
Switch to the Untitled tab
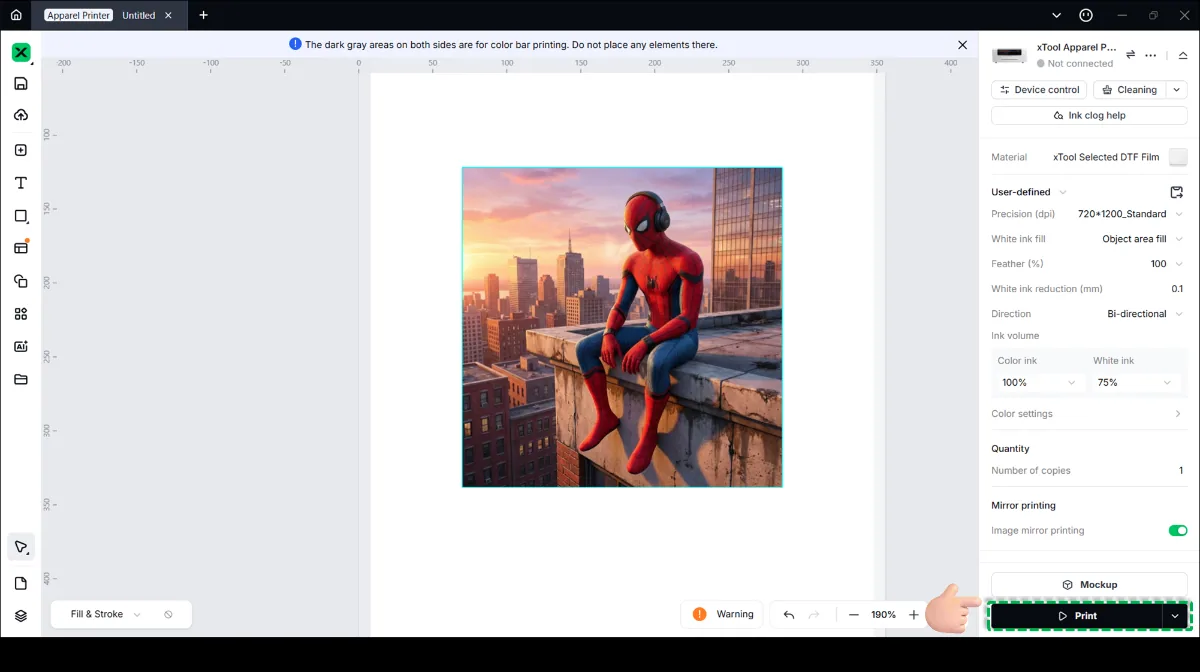139,15
